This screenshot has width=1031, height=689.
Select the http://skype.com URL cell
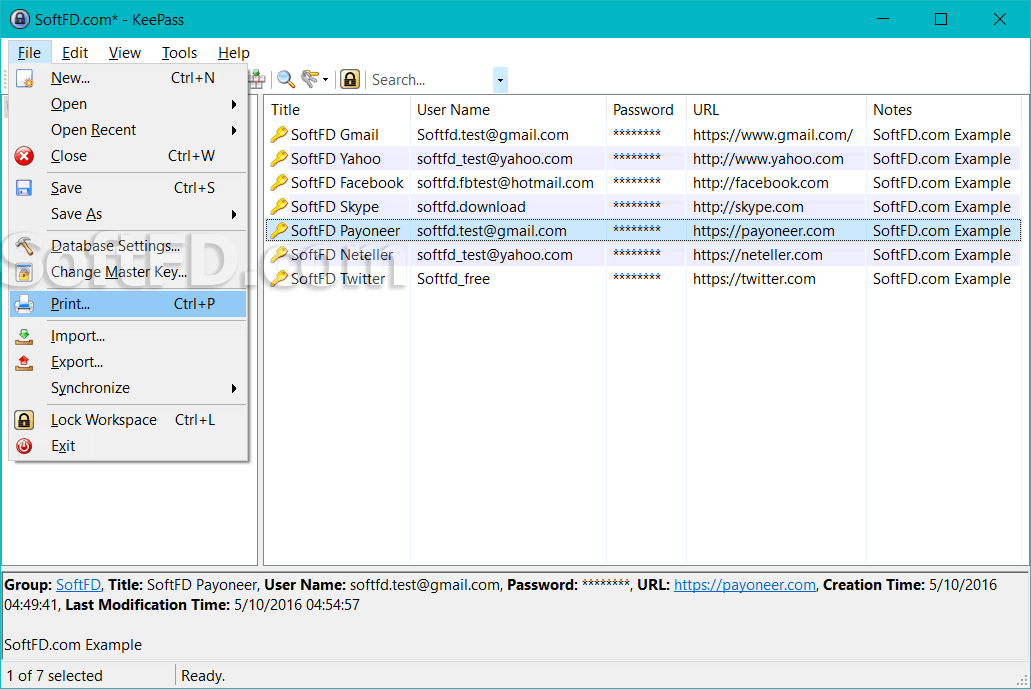tap(748, 207)
